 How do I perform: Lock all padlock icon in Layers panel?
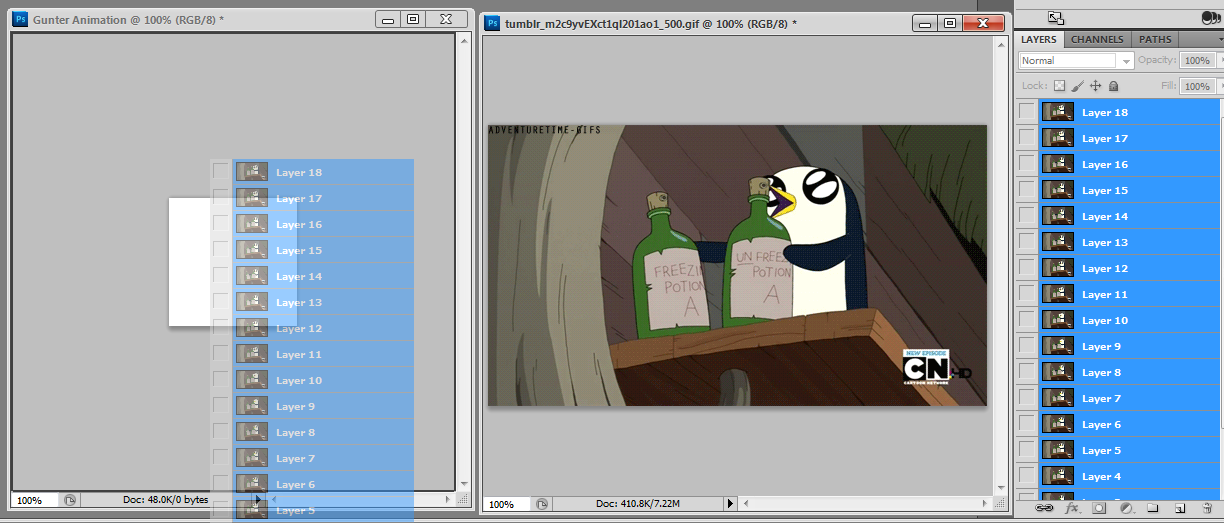[1113, 87]
